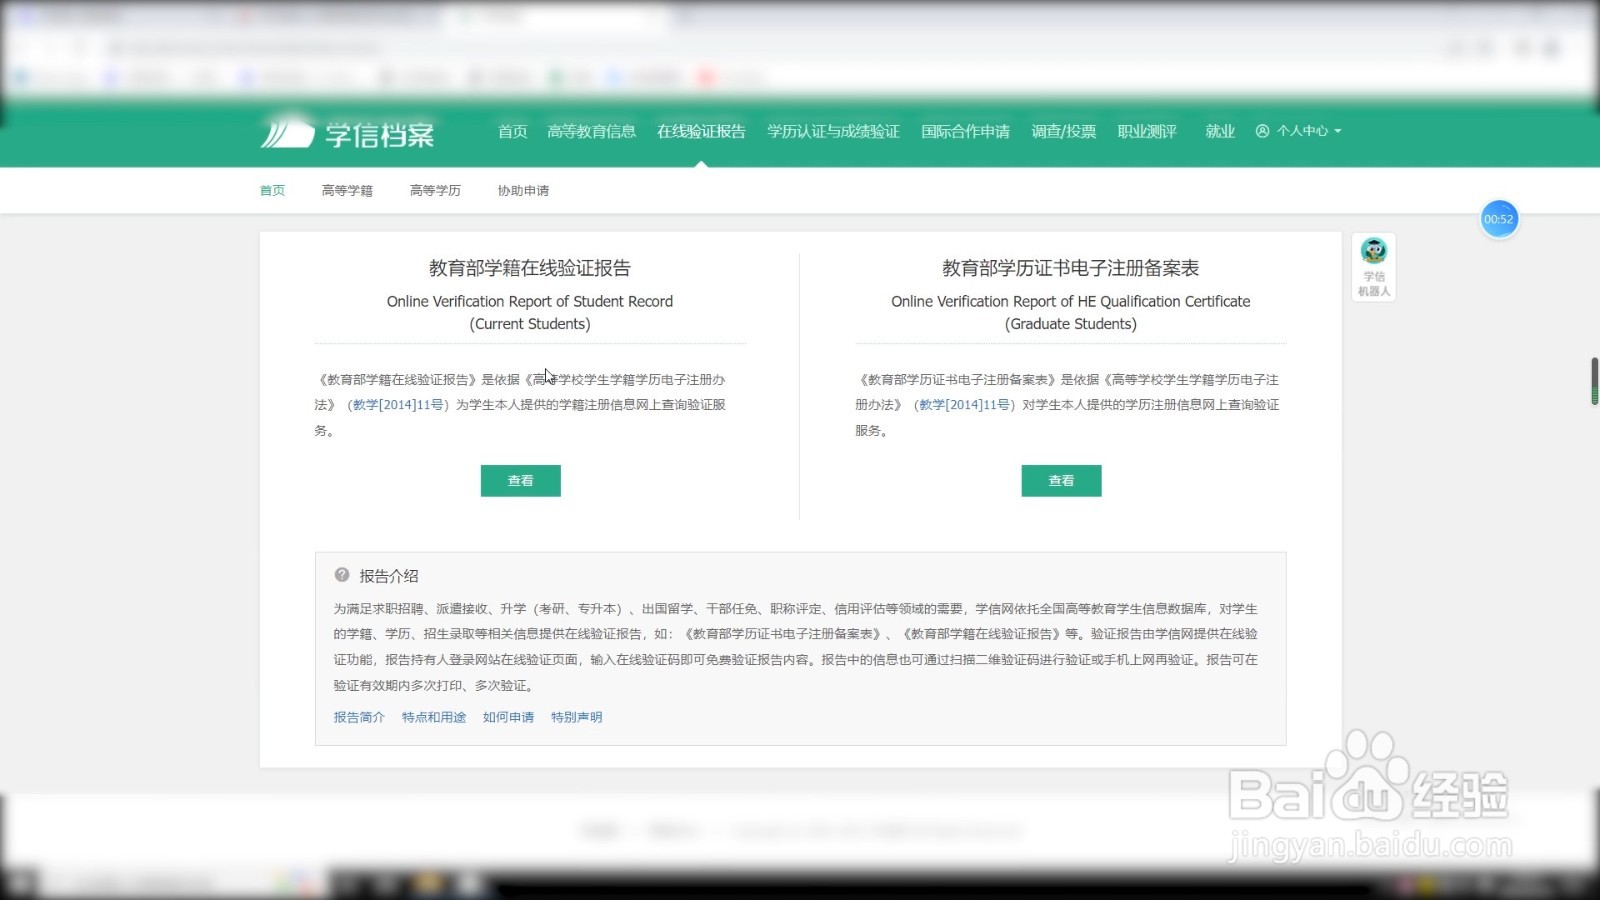The width and height of the screenshot is (1600, 900).
Task: Open the 调查/投票 menu item
Action: pos(1063,131)
